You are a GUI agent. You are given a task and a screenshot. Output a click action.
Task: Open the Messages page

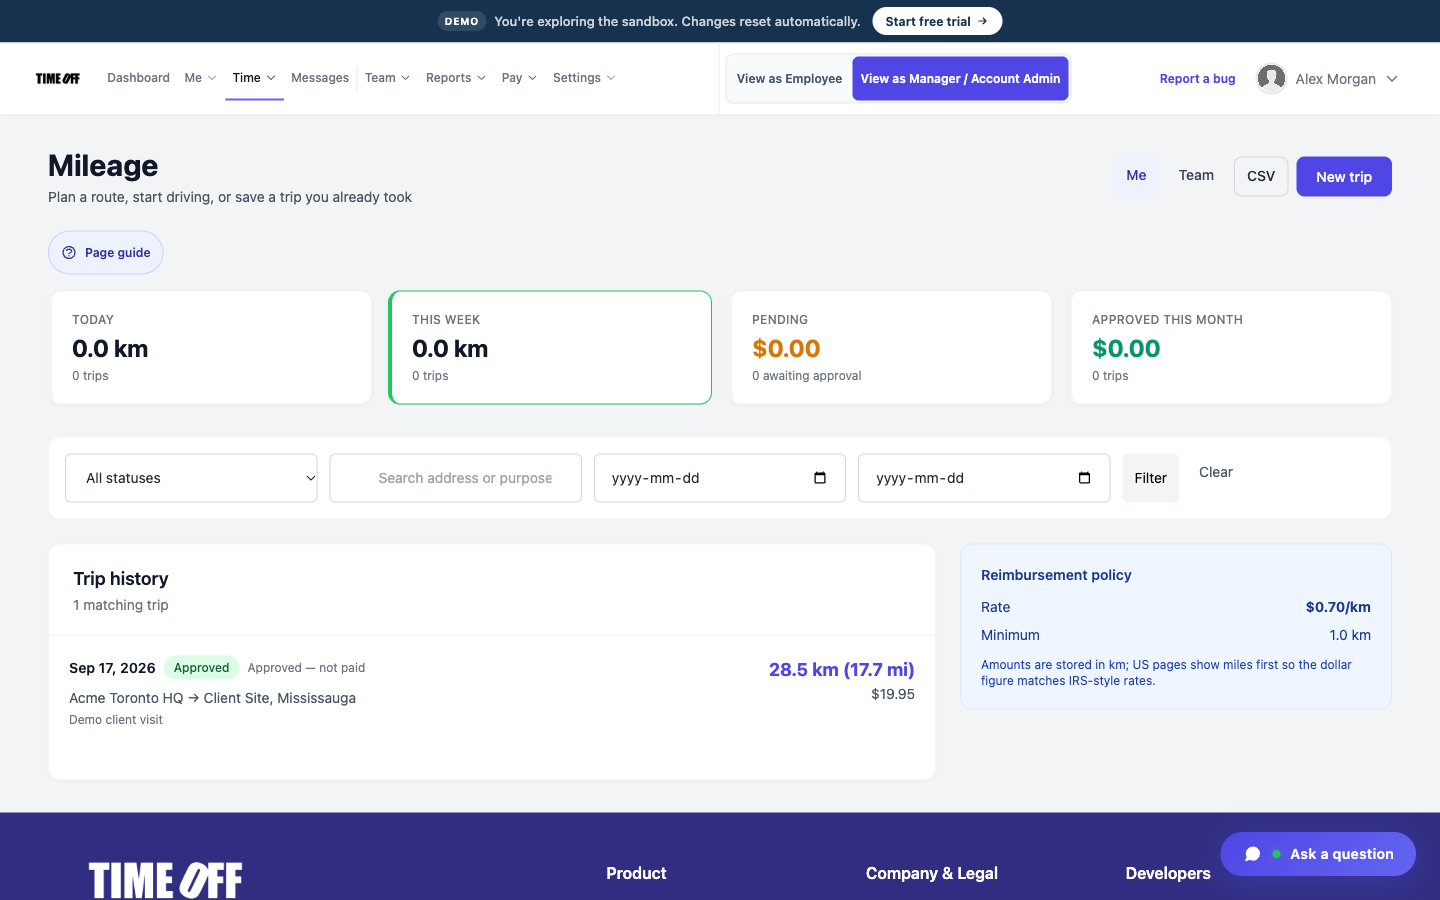(320, 78)
